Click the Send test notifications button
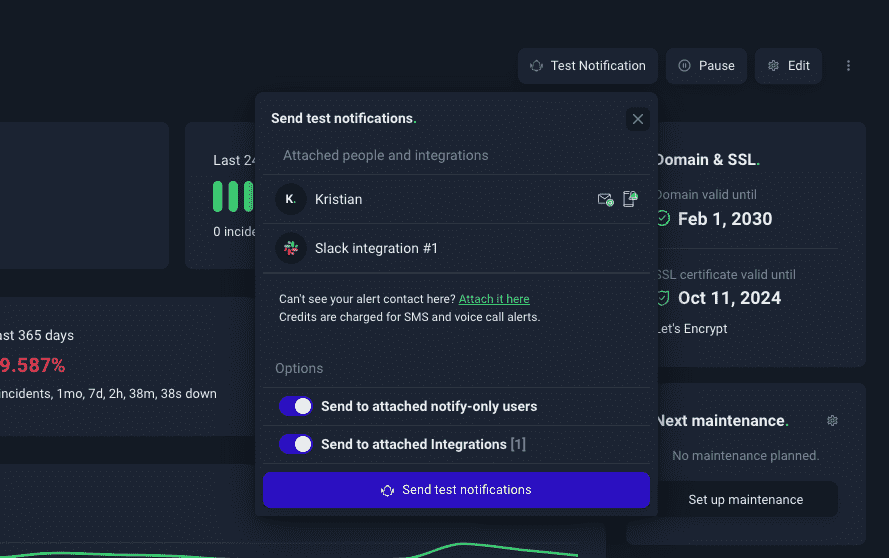Viewport: 889px width, 558px height. click(x=456, y=490)
